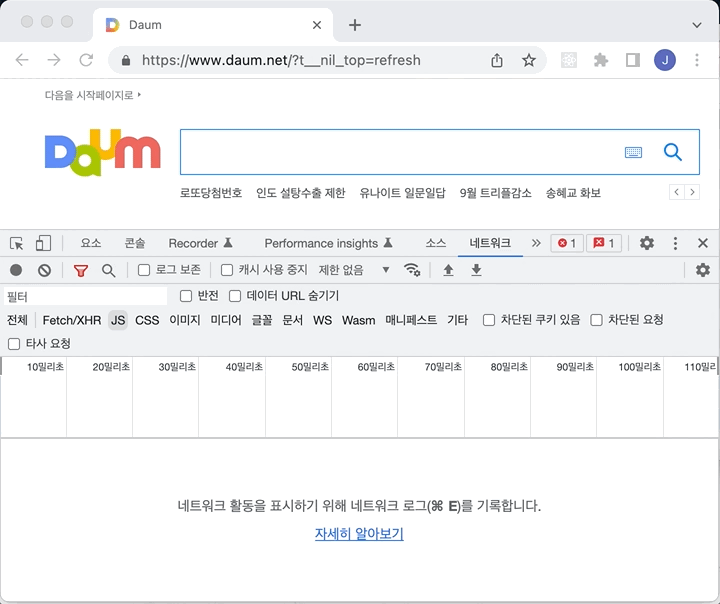Click the address bar URL
The height and width of the screenshot is (604, 720).
[281, 60]
